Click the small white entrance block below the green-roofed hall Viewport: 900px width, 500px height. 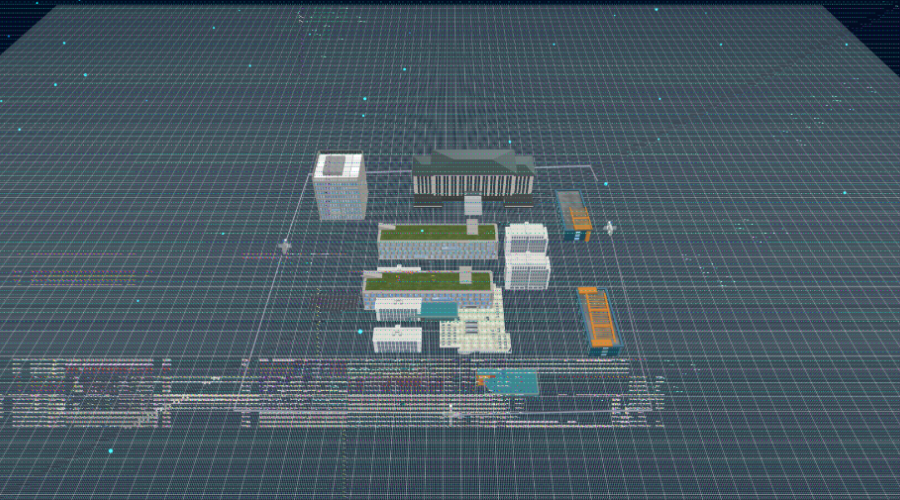pos(473,205)
